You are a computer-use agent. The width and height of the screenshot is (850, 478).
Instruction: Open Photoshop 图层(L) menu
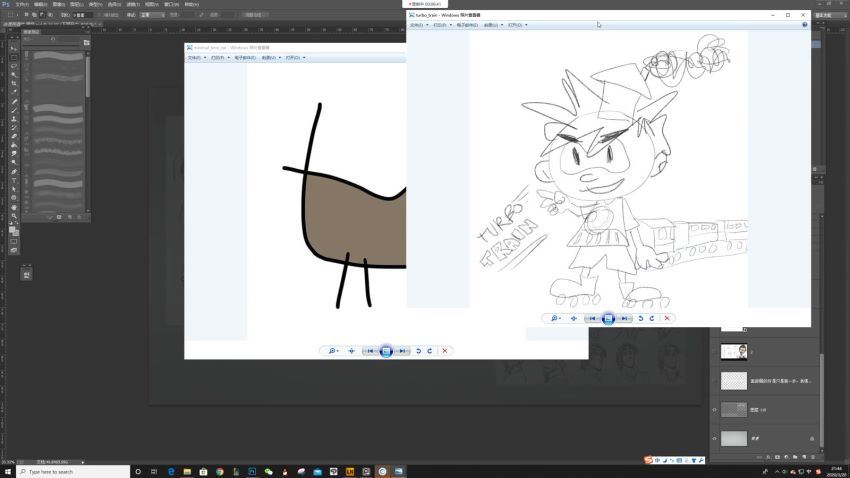pos(76,4)
